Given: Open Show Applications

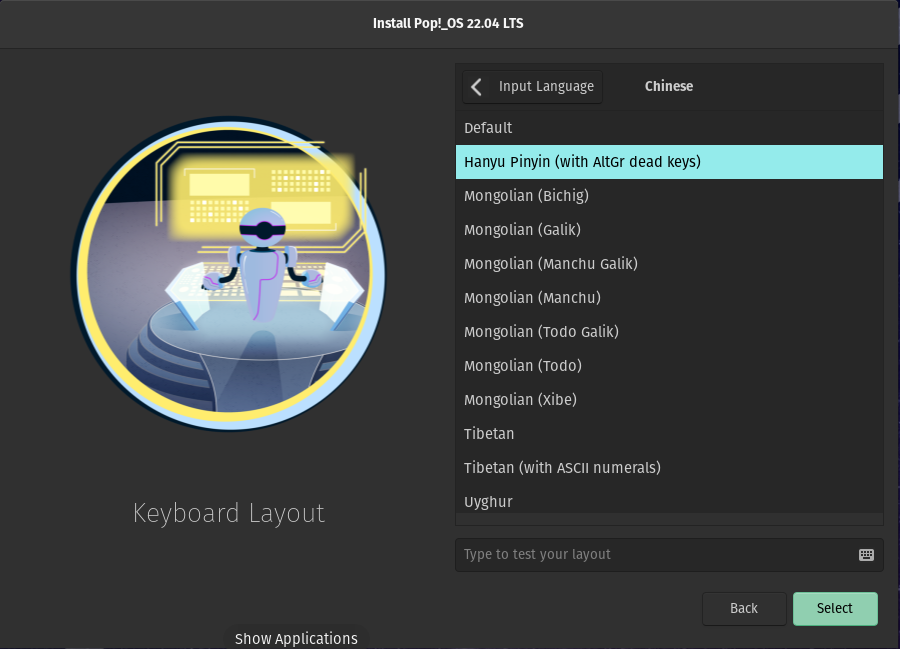Looking at the screenshot, I should coord(296,638).
